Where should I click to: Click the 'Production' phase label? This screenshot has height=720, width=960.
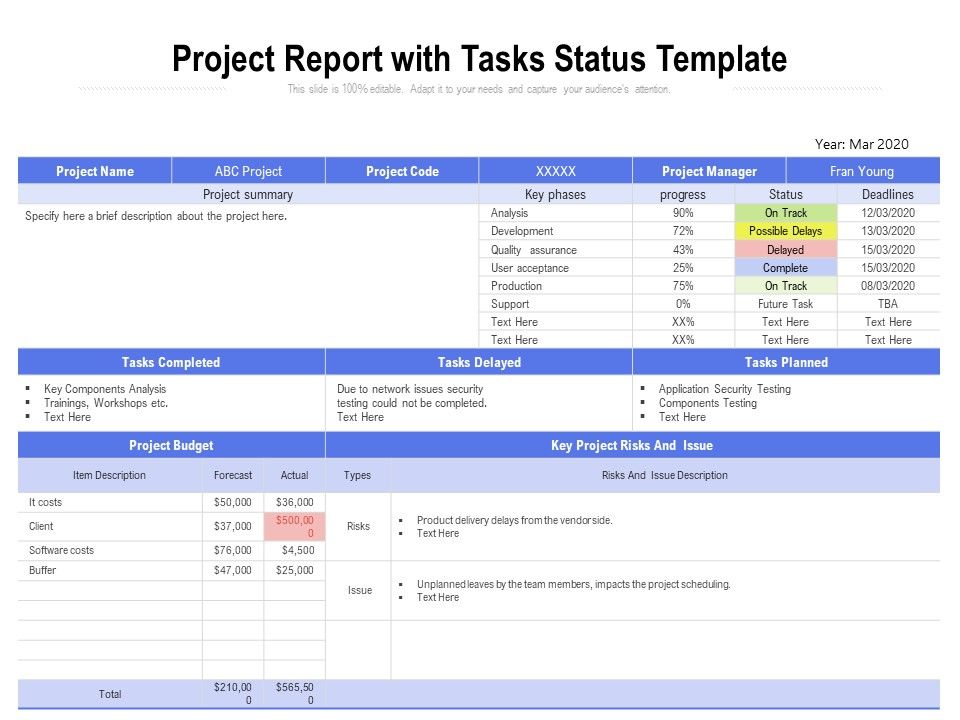click(516, 285)
